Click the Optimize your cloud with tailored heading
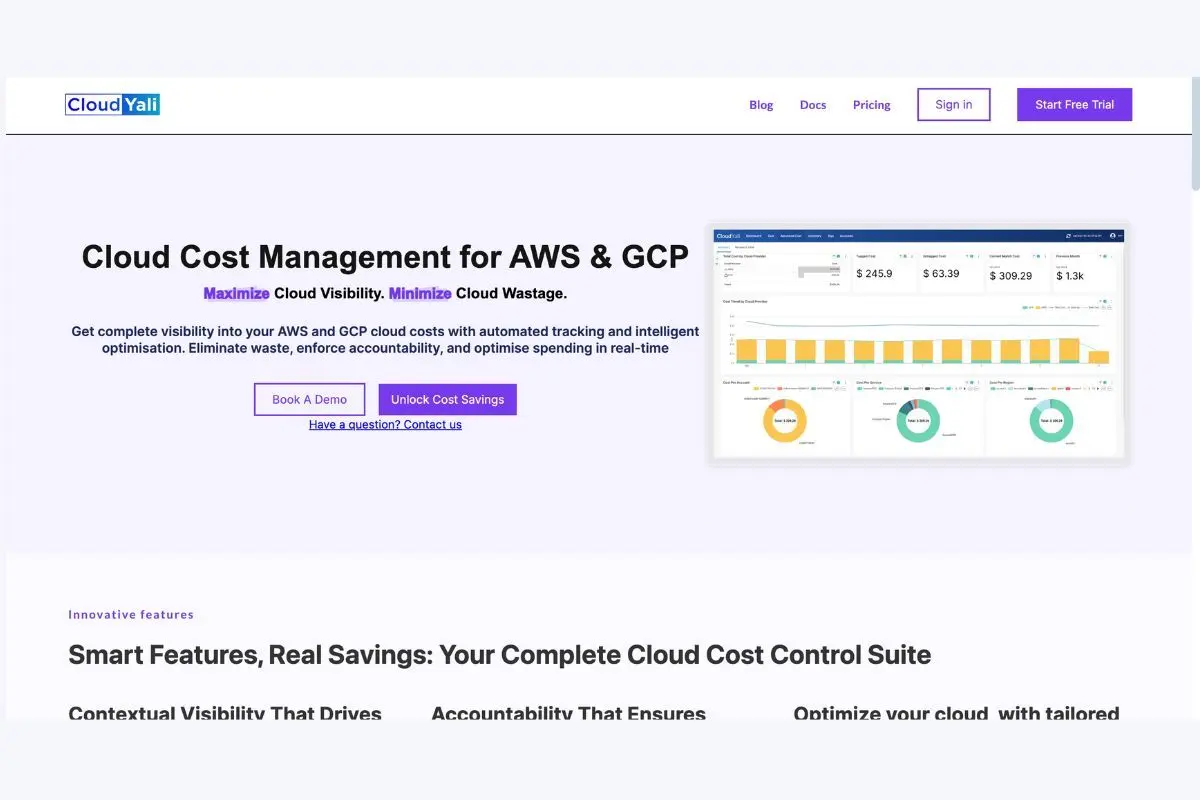The height and width of the screenshot is (800, 1200). coord(956,713)
